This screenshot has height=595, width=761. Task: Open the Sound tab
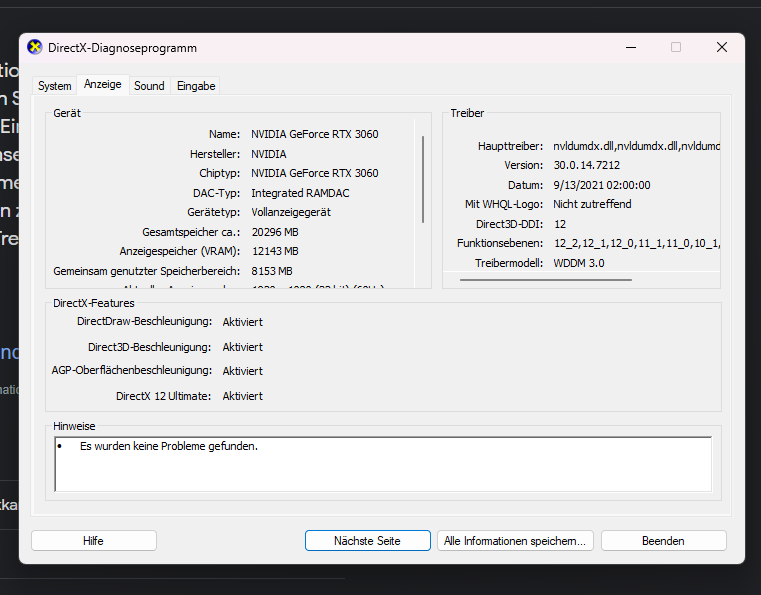tap(149, 86)
